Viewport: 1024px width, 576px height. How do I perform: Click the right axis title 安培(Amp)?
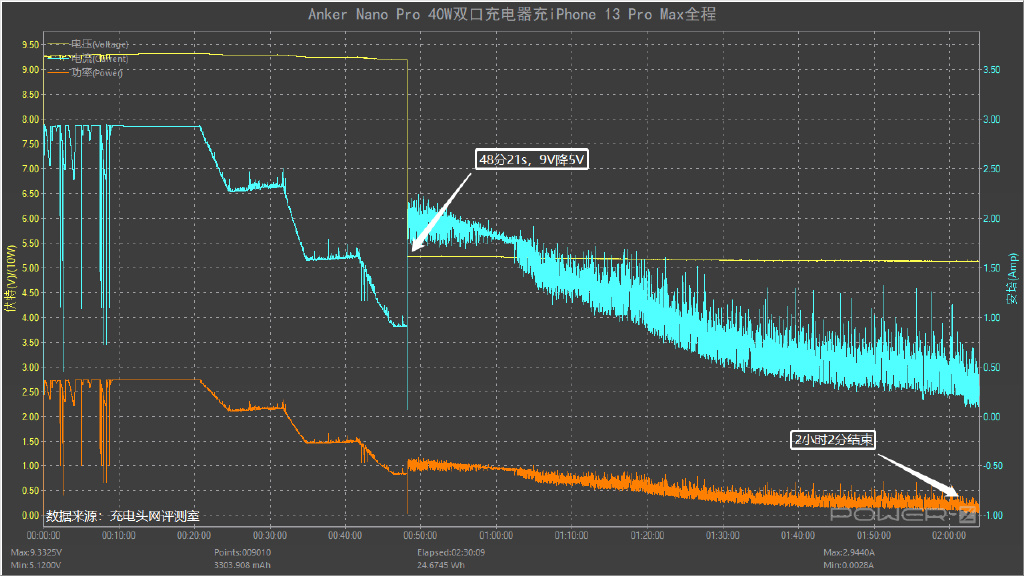(x=1013, y=279)
